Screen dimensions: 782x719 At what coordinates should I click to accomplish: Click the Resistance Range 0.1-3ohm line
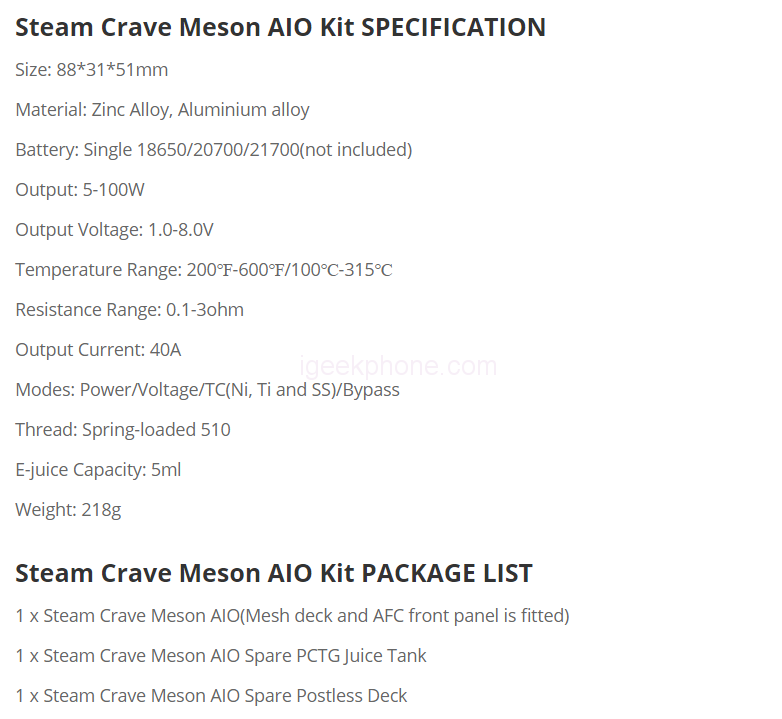[x=129, y=310]
